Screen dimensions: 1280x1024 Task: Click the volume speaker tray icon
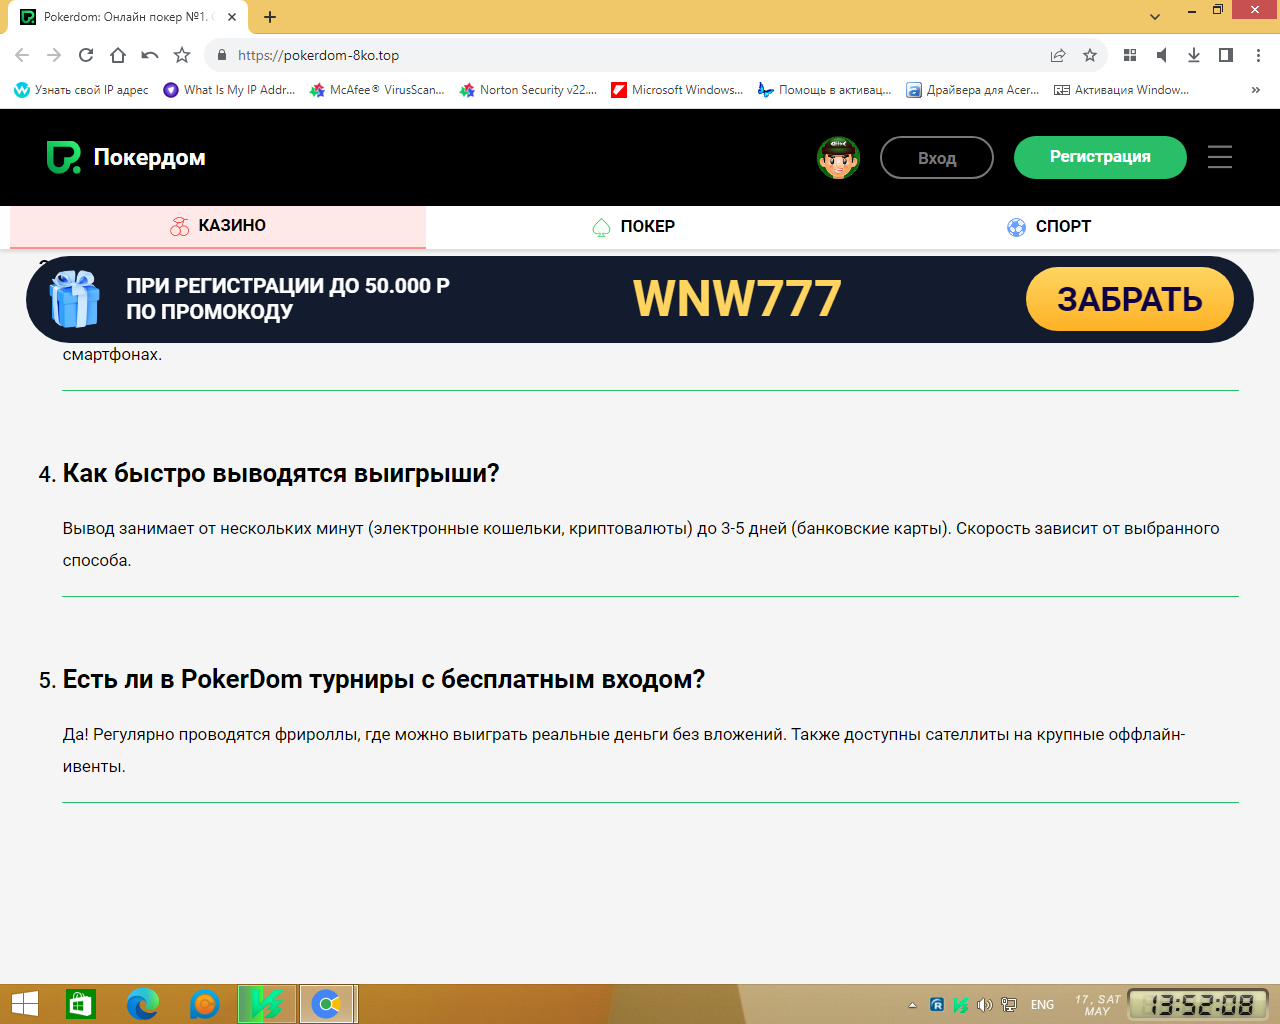point(985,1005)
